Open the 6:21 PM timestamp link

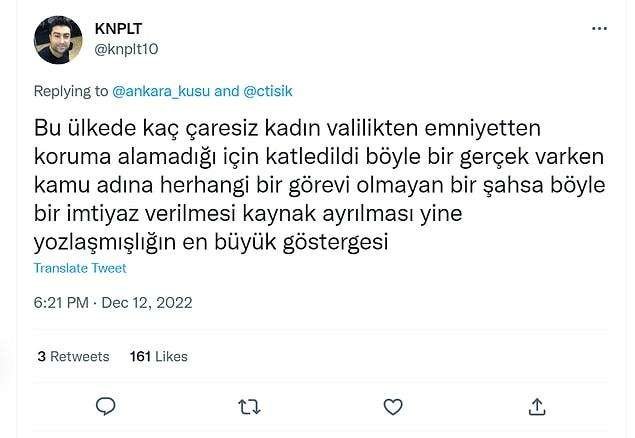[x=62, y=302]
